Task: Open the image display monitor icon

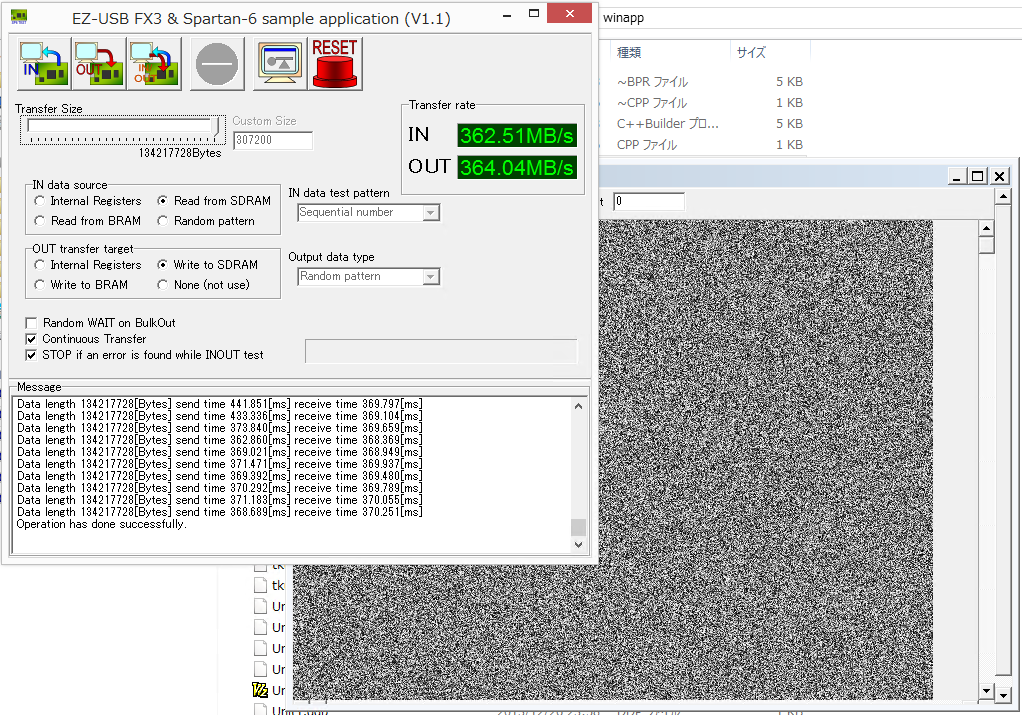Action: [279, 65]
